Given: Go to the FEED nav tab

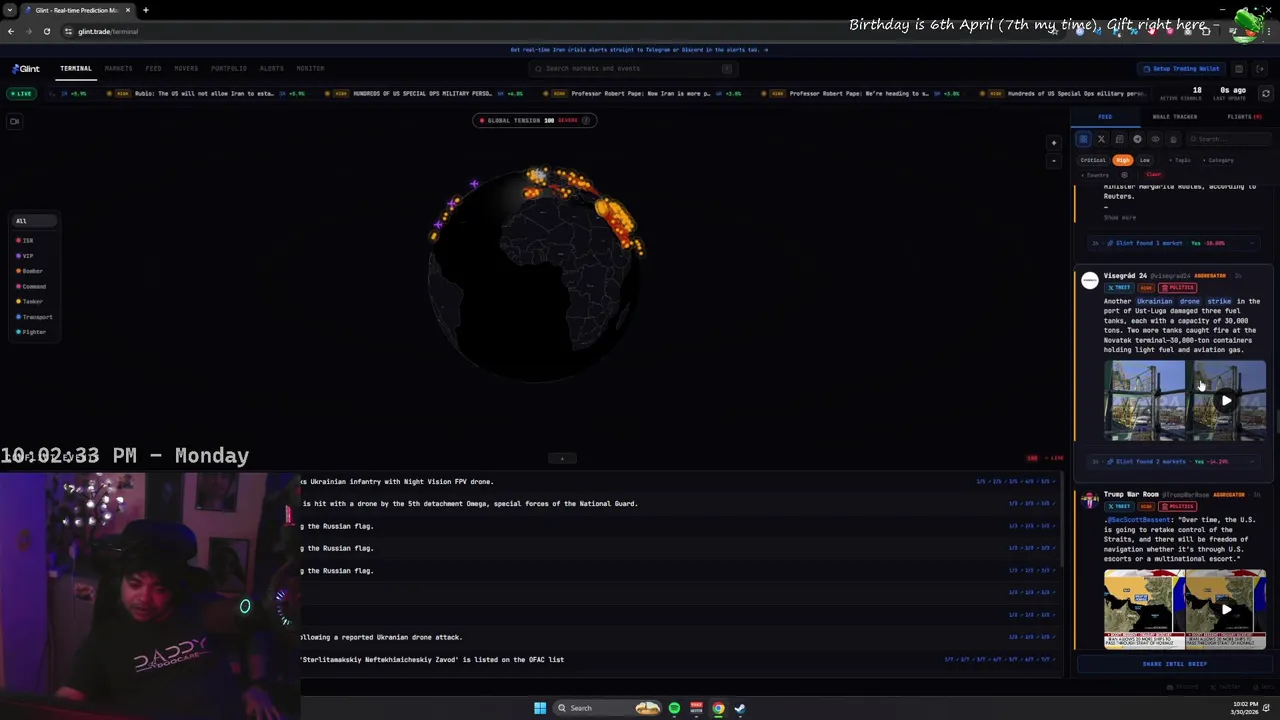Looking at the screenshot, I should pyautogui.click(x=153, y=68).
